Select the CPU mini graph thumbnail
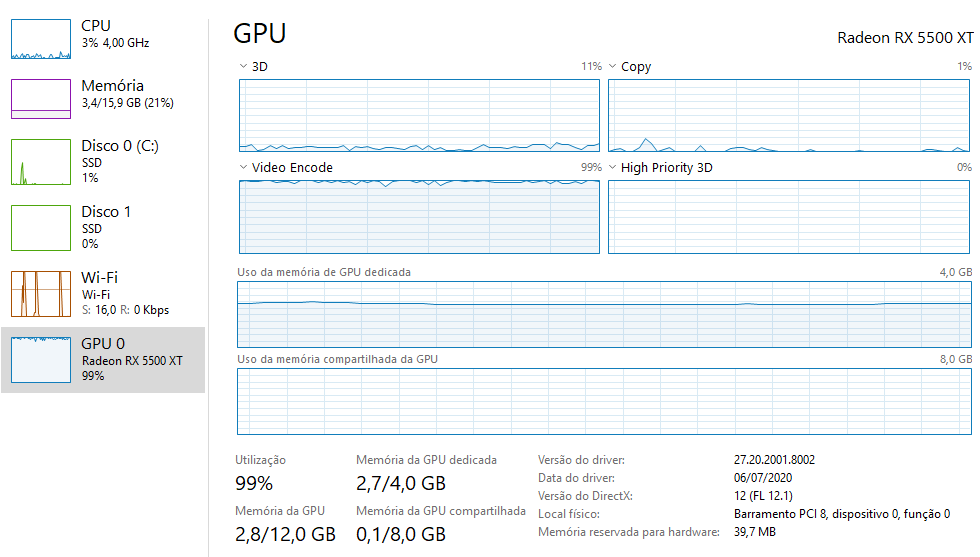The width and height of the screenshot is (980, 557). [41, 39]
